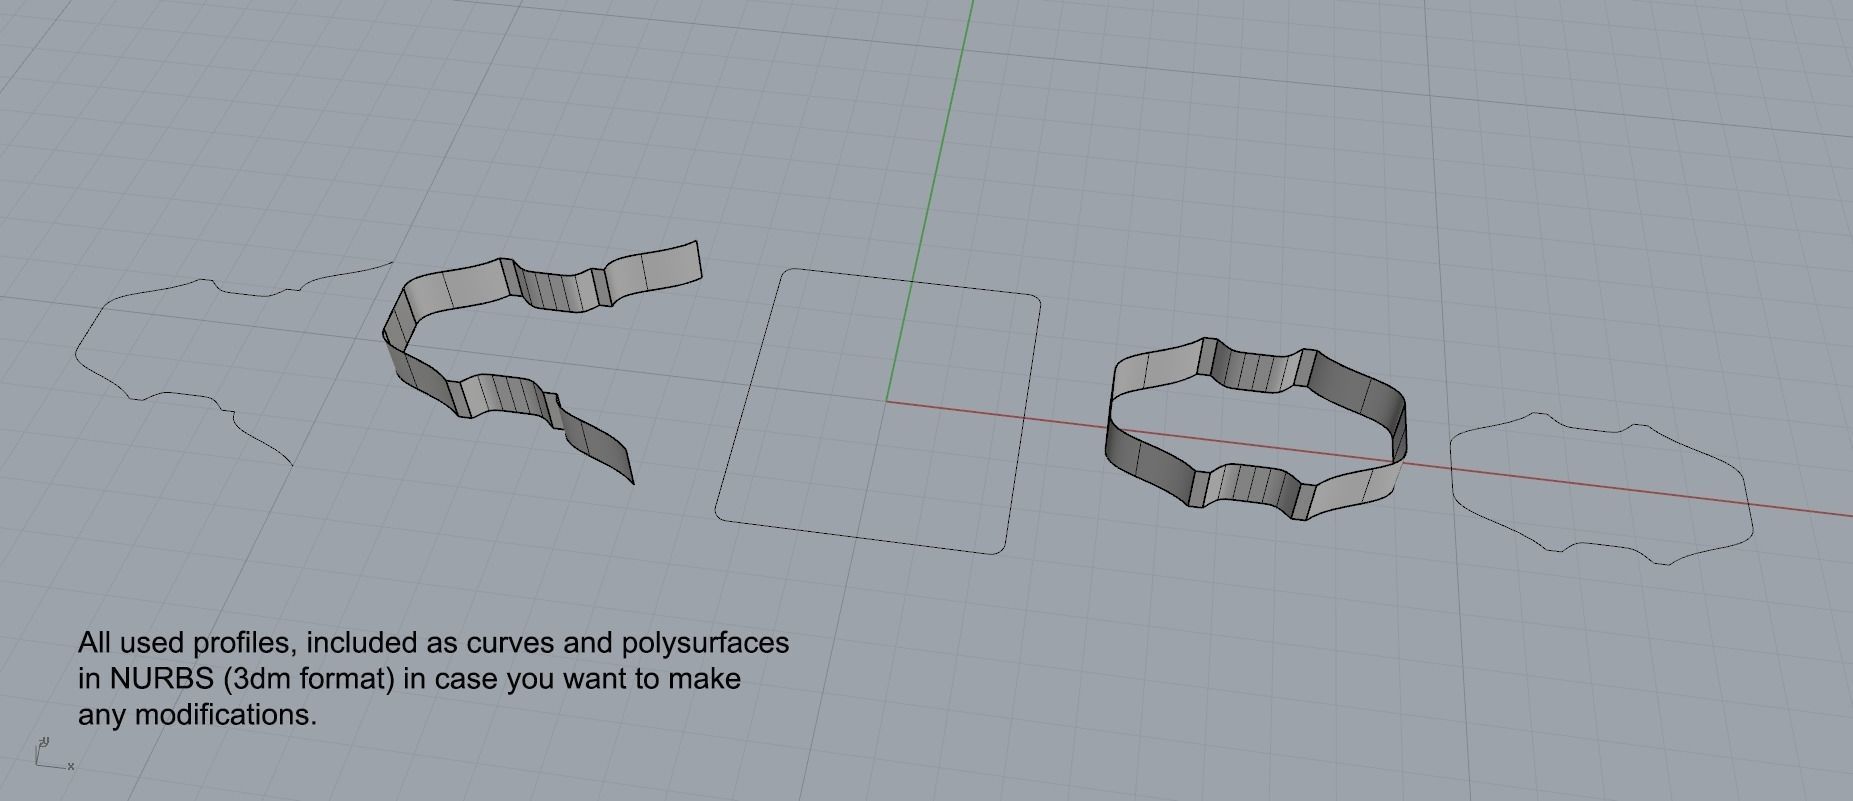1853x801 pixels.
Task: Click the 'All used profiles' text annotation
Action: 434,678
